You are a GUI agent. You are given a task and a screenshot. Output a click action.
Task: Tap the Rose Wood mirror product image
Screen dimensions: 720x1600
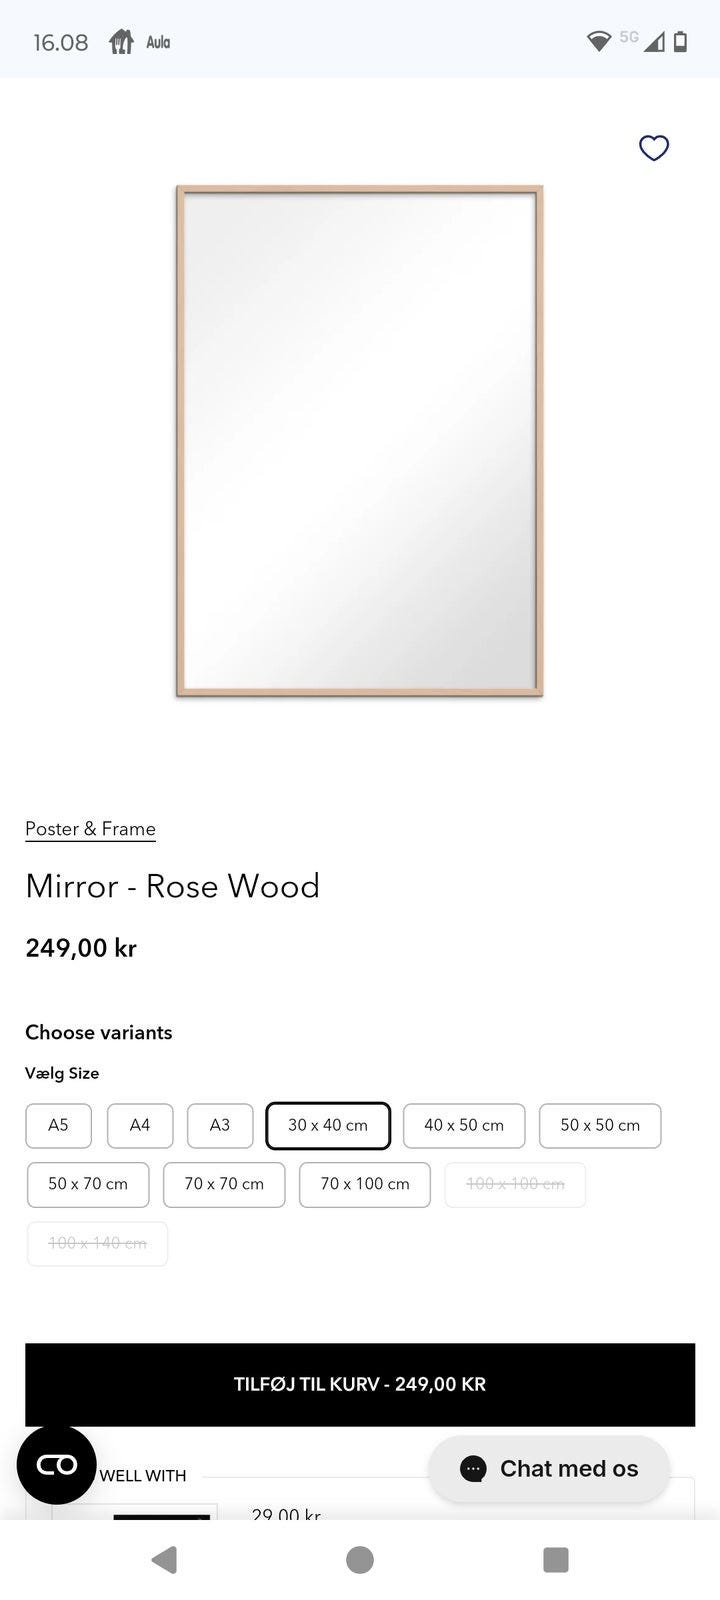(x=360, y=440)
